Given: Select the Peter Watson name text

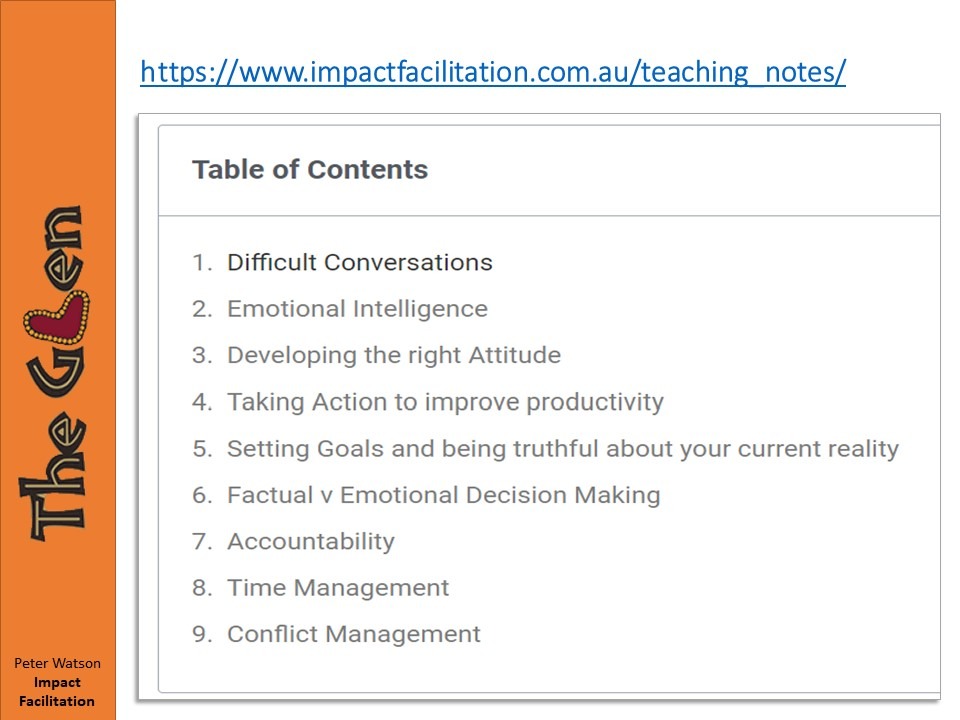Looking at the screenshot, I should (x=57, y=664).
